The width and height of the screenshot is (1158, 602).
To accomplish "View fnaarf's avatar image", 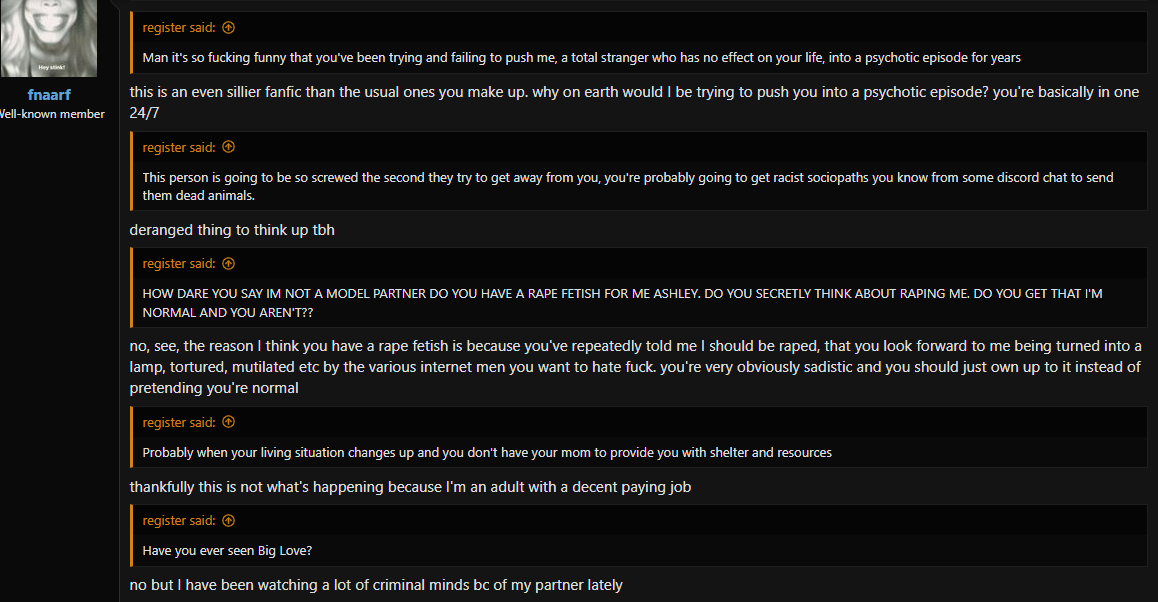I will (49, 38).
